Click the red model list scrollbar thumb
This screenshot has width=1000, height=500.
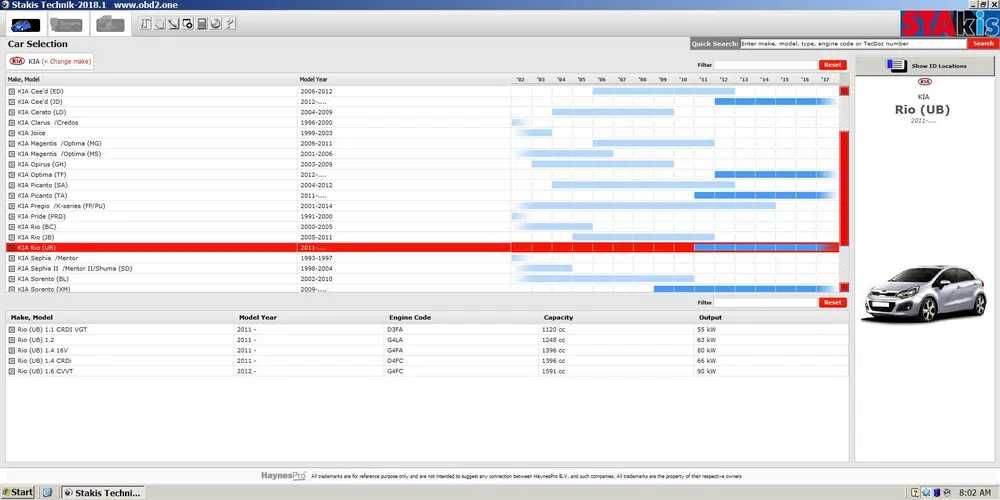click(844, 188)
